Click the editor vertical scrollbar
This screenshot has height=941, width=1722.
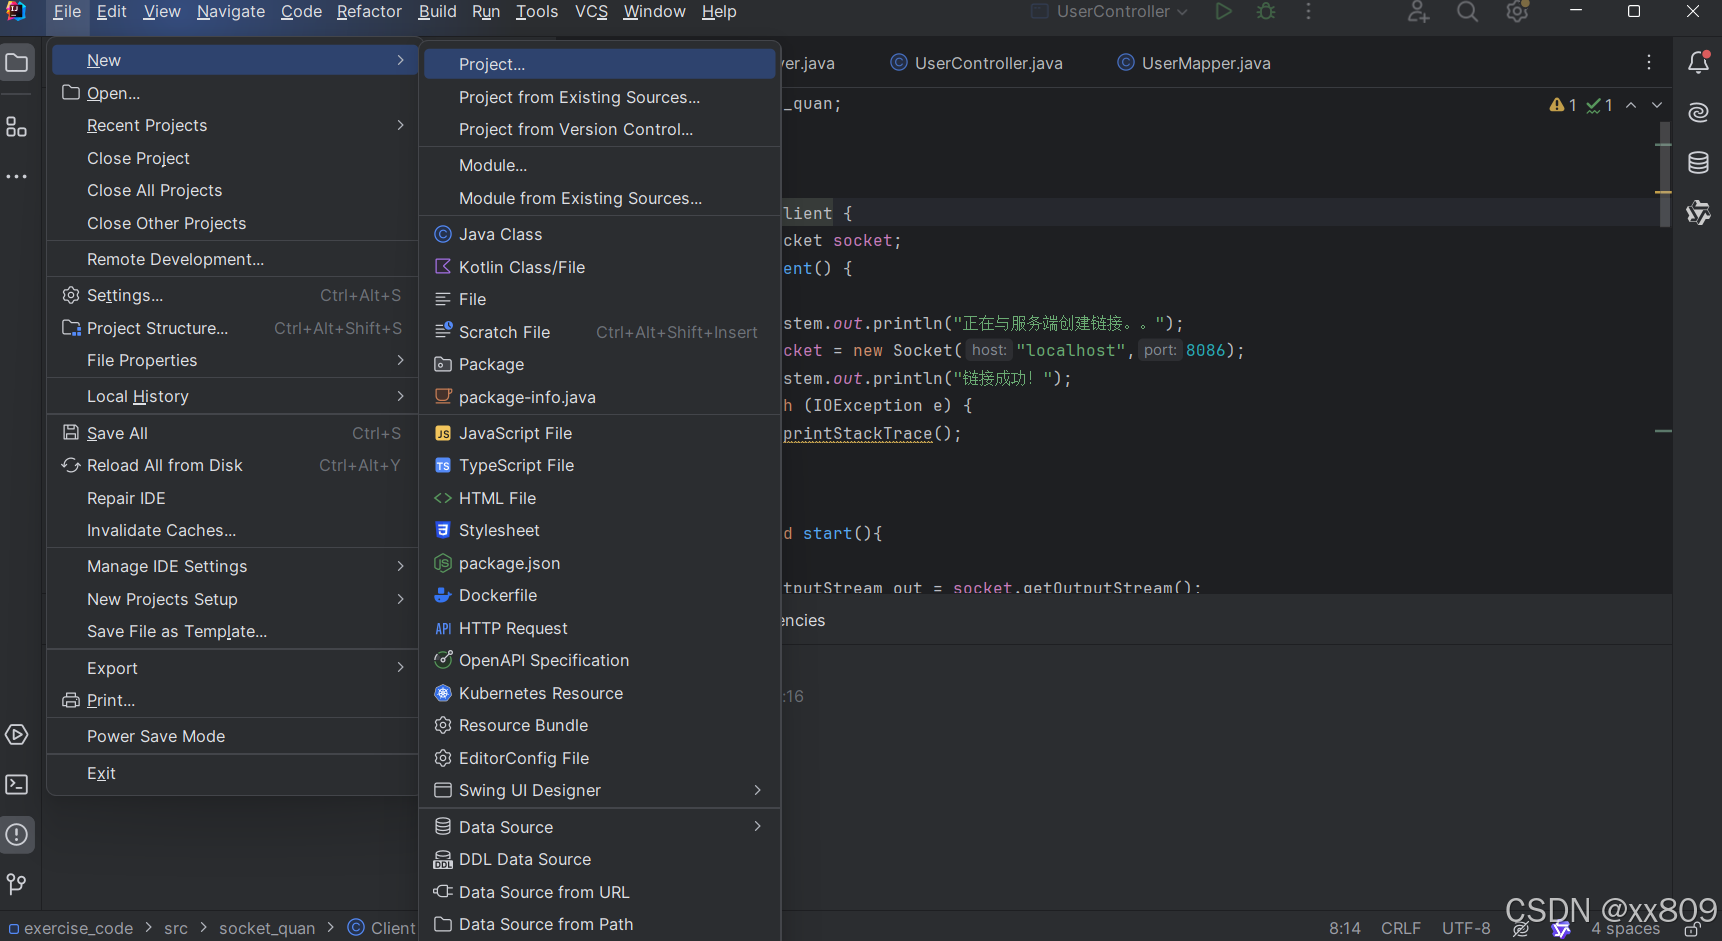click(x=1664, y=175)
